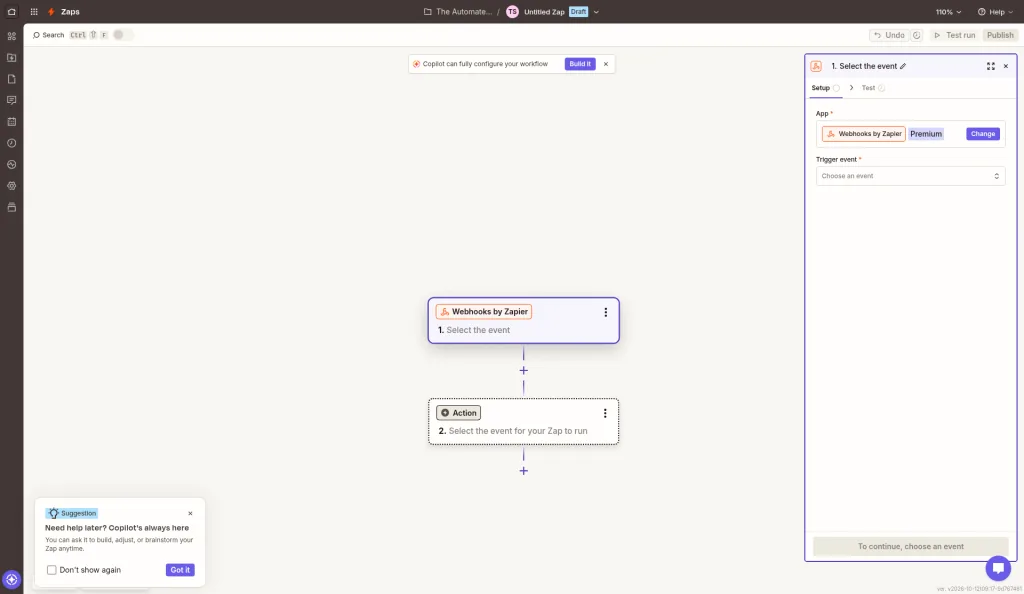This screenshot has width=1024, height=594.
Task: Open the Copilot round icon at the sidebar bottom
Action: (11, 579)
